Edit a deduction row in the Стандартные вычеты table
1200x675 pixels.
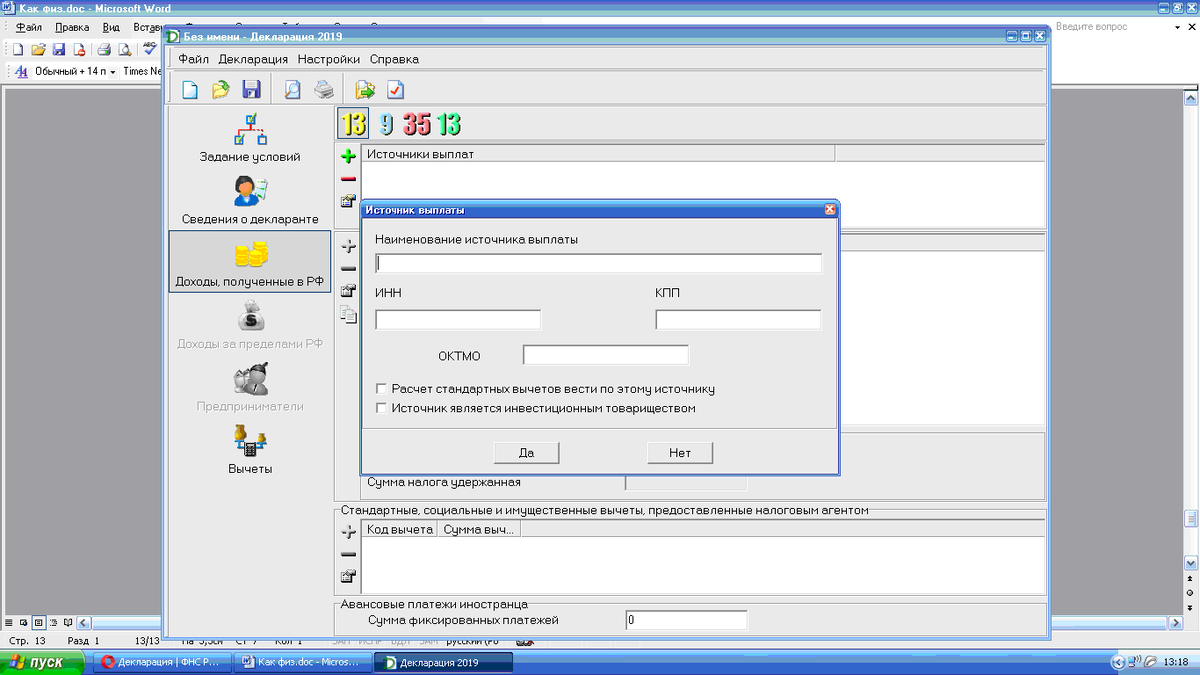coord(348,576)
